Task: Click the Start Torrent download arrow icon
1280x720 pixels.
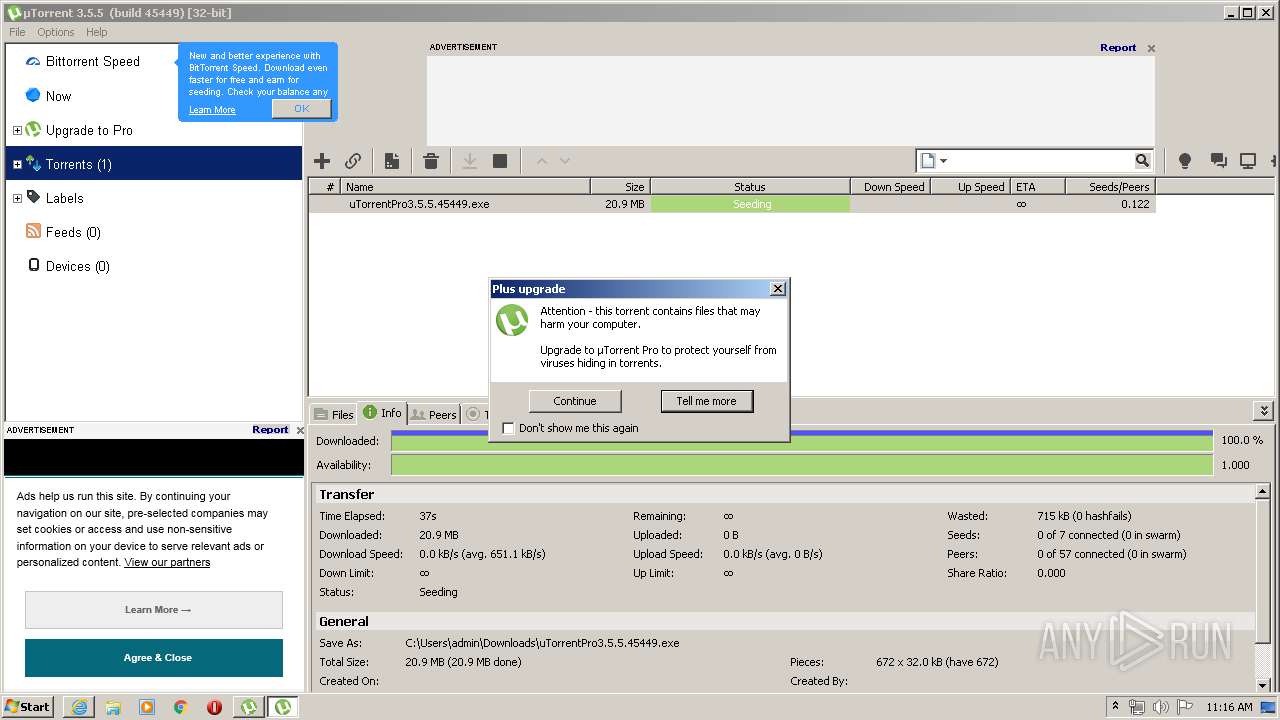Action: (x=469, y=161)
